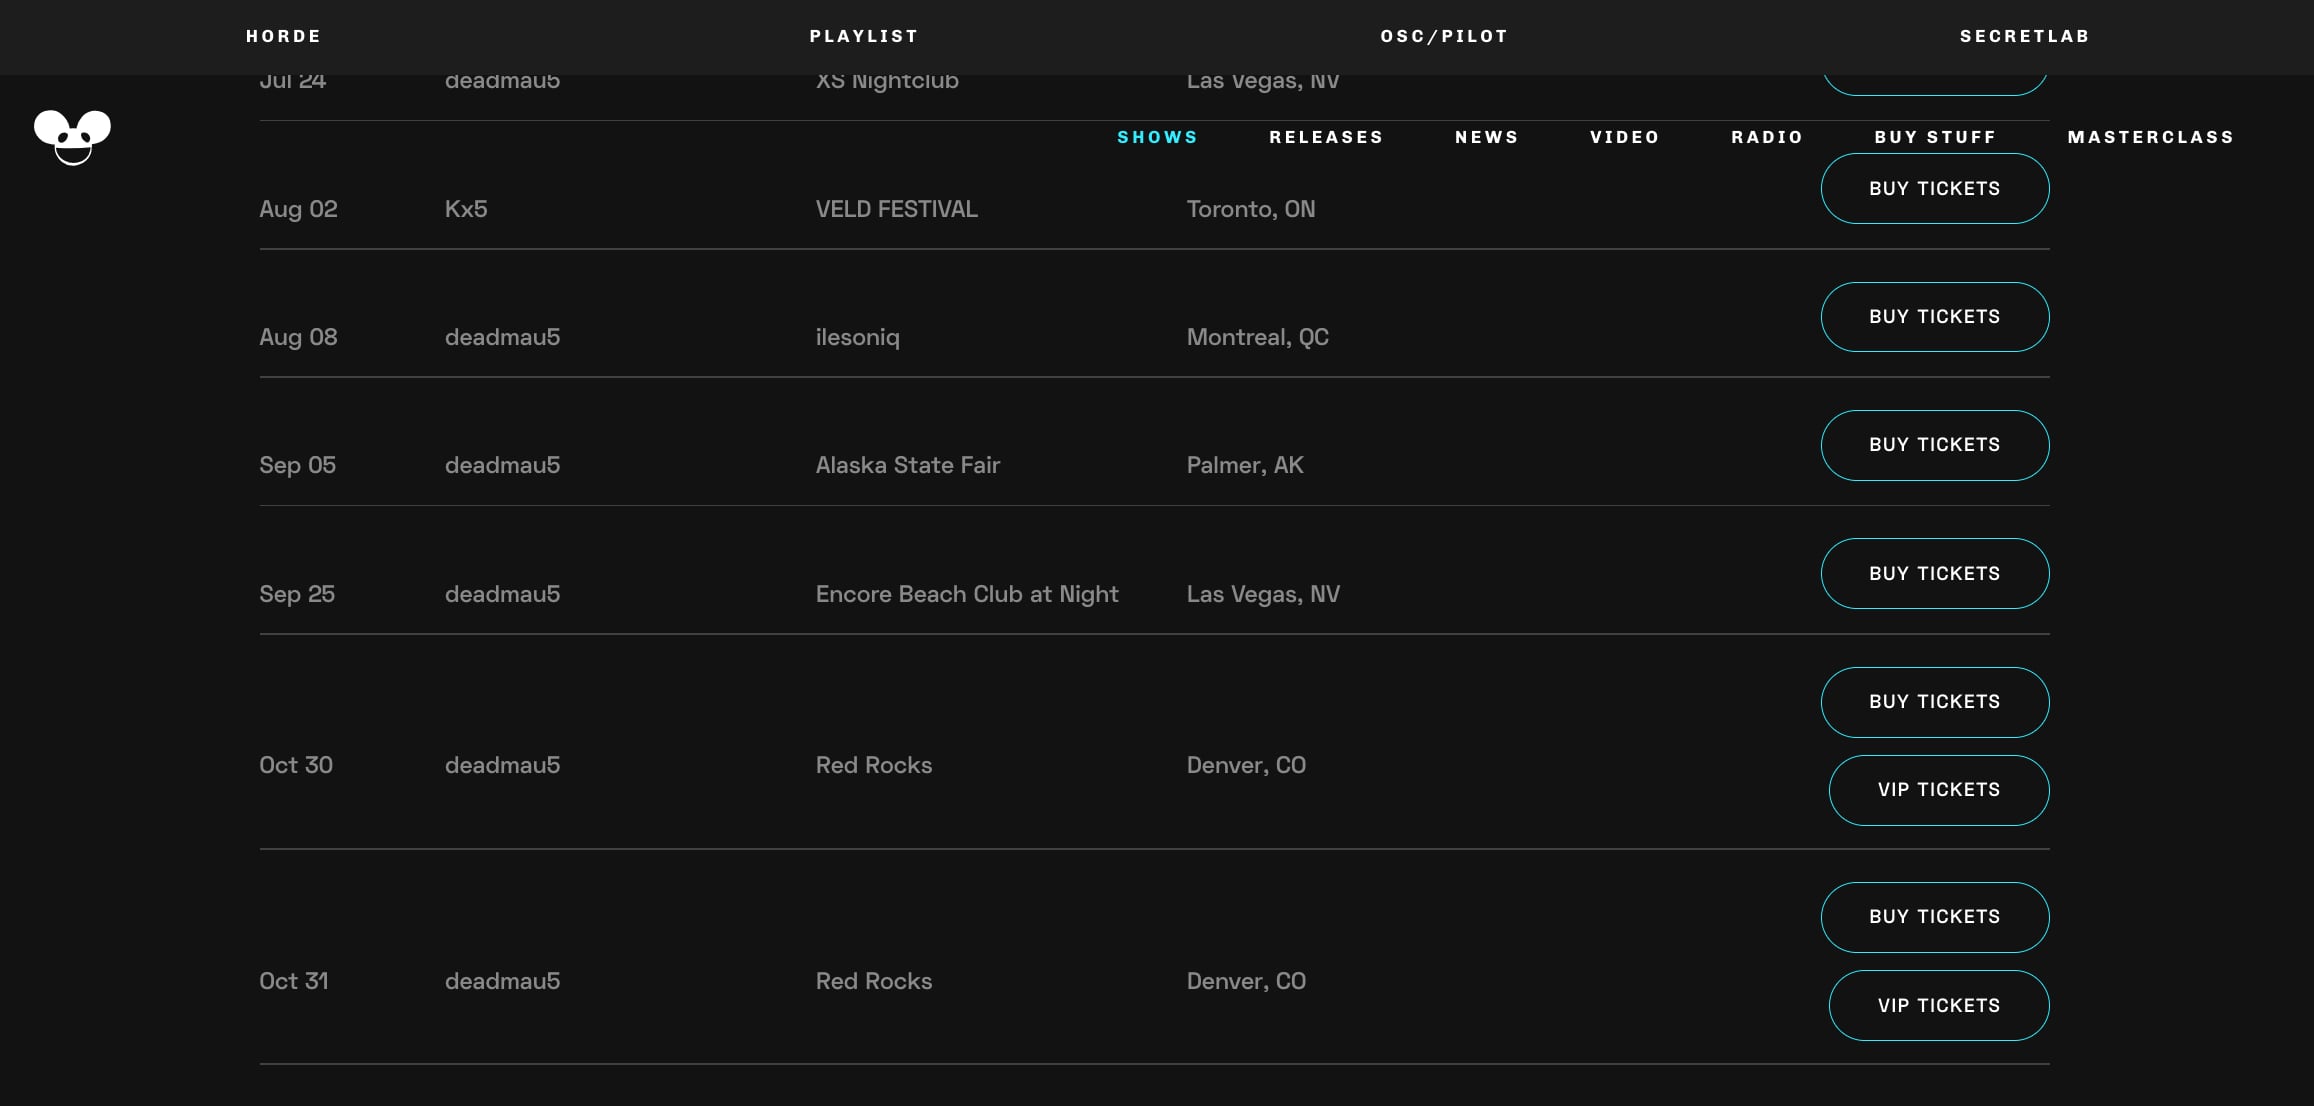Click 'Encore Beach Club at Night' venue text
The height and width of the screenshot is (1106, 2314).
pos(967,594)
